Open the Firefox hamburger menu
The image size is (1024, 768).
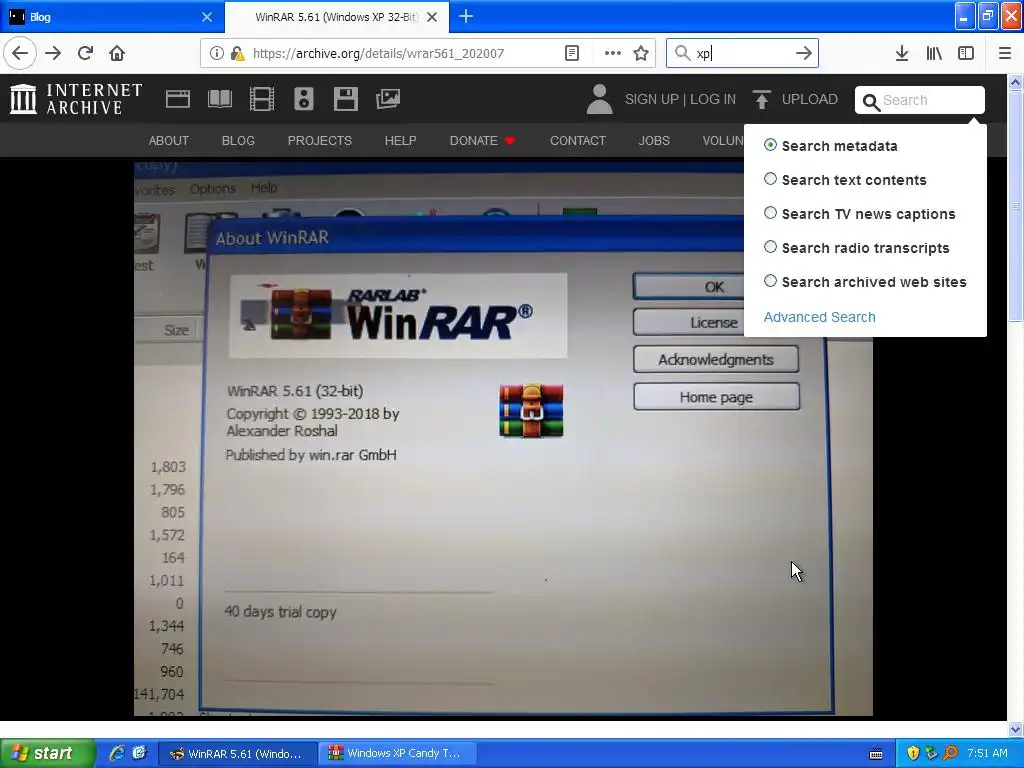pos(1004,53)
